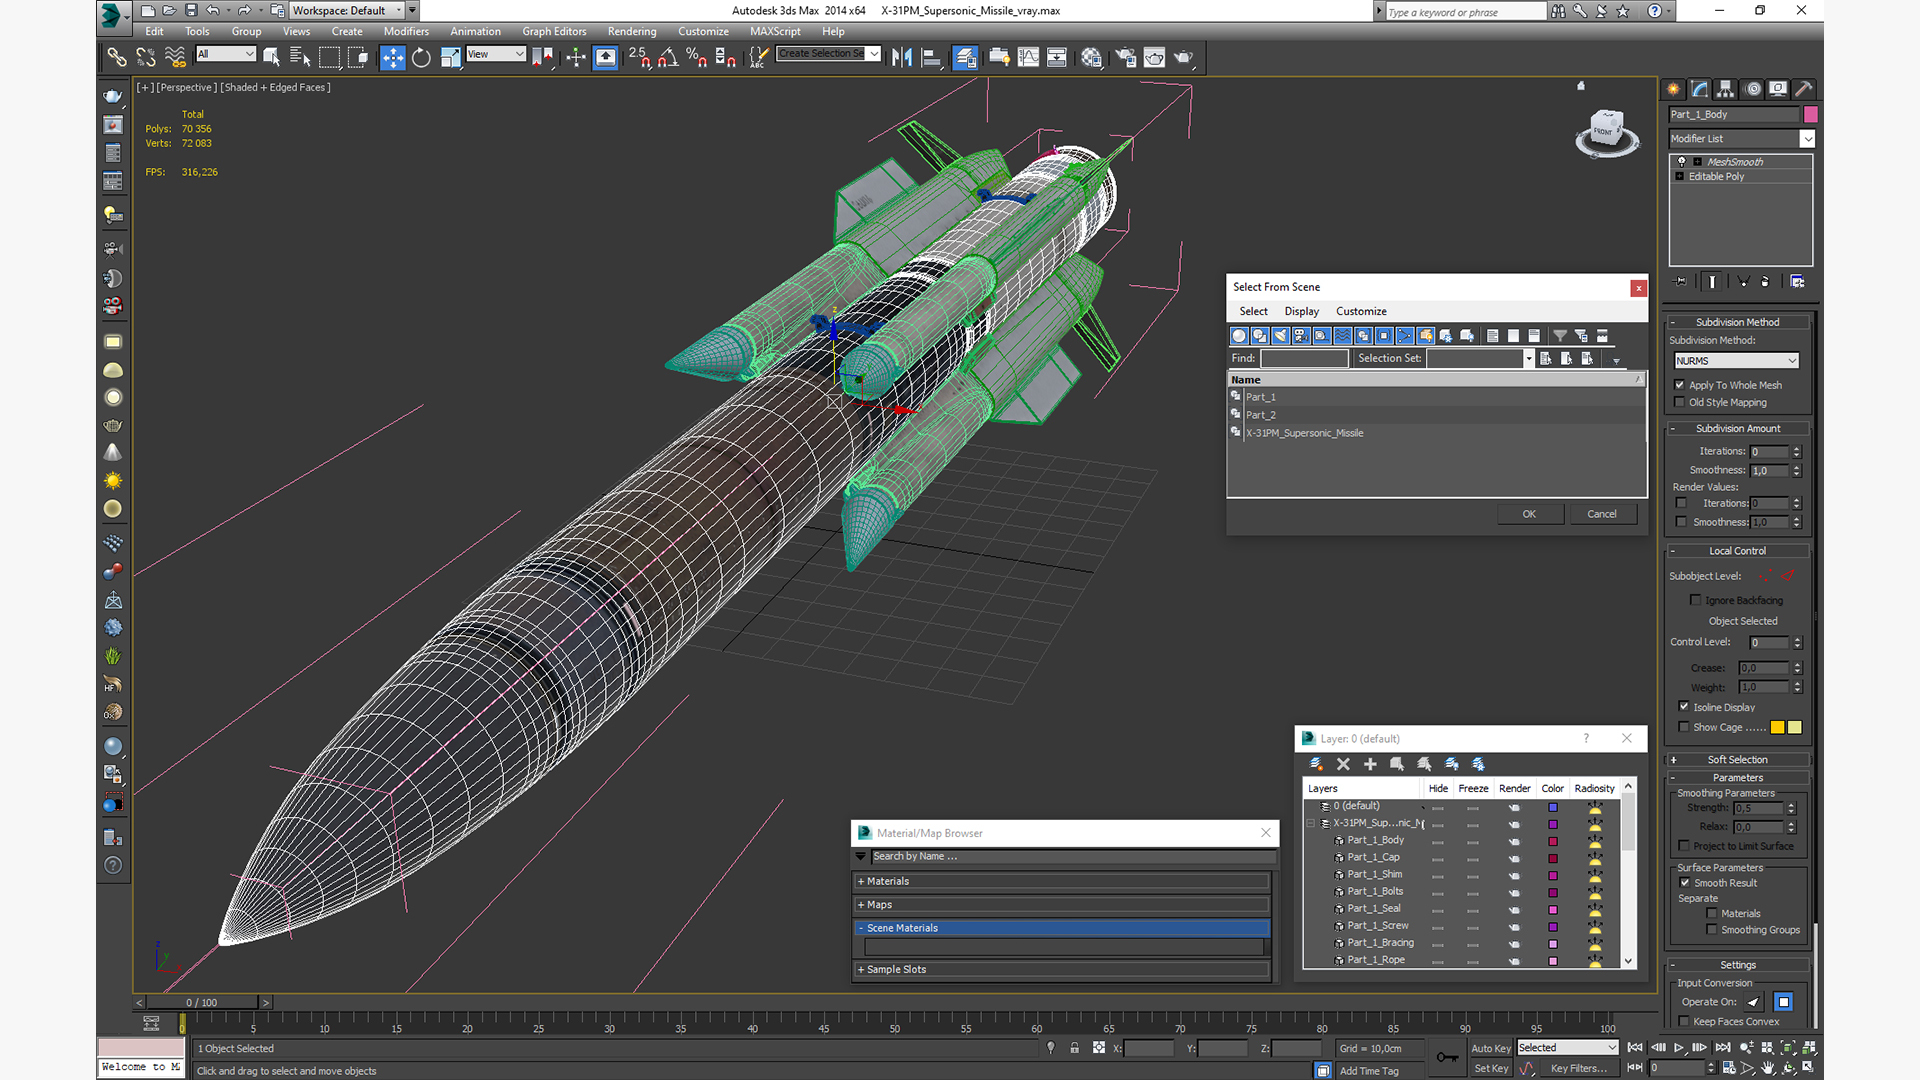Open the Curve Editor icon

(1028, 57)
